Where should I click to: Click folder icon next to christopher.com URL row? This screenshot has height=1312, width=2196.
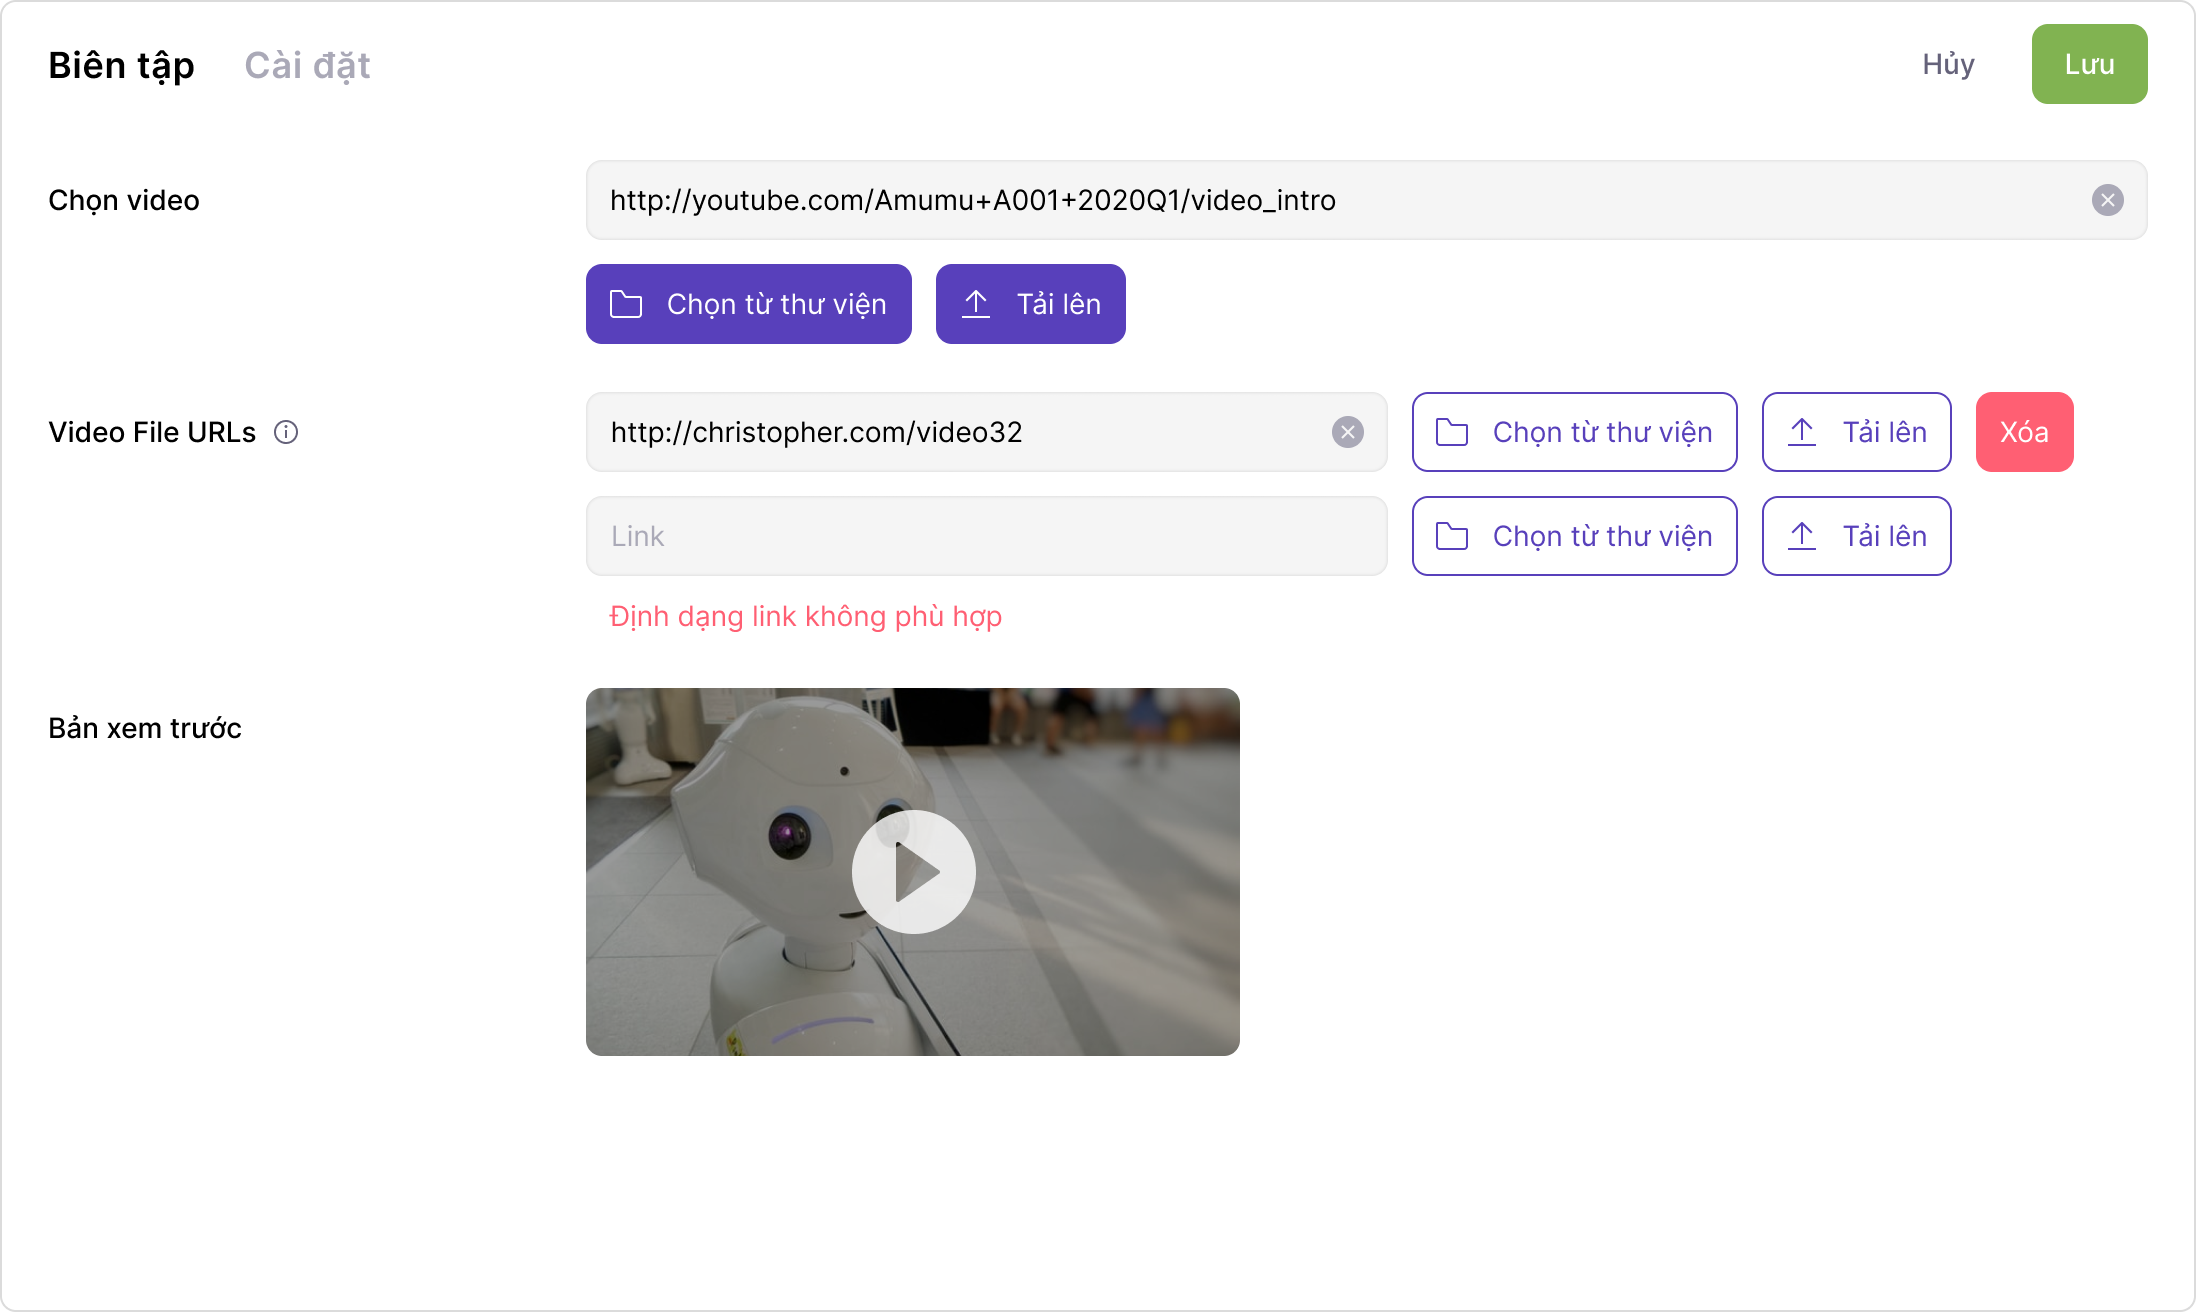[x=1452, y=432]
